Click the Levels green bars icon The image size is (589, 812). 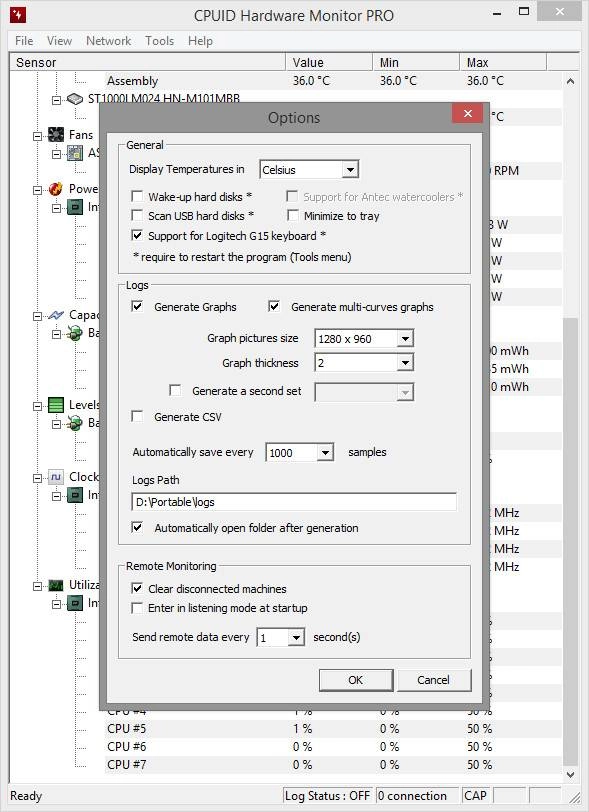[55, 405]
